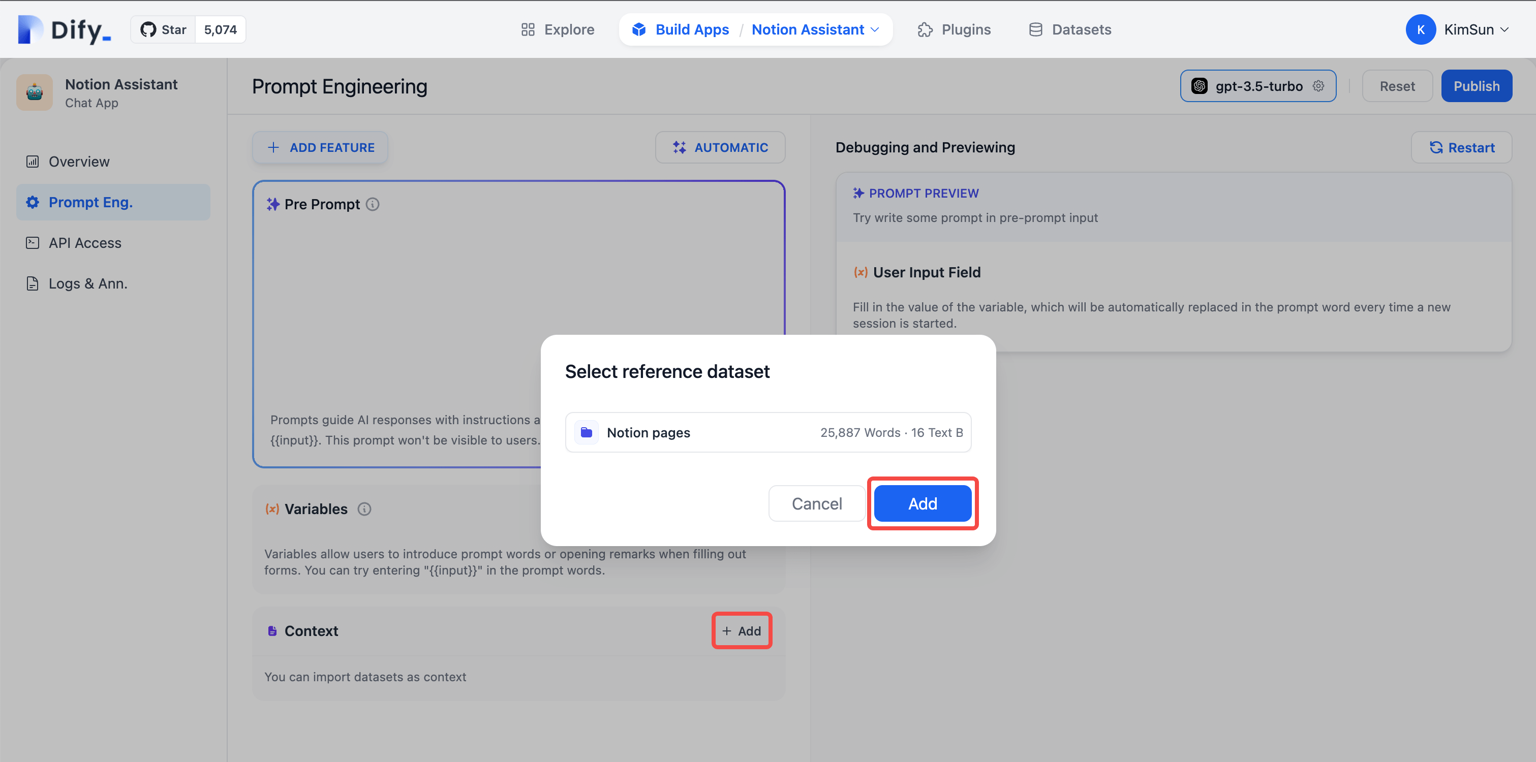
Task: Click the "25,887 Words · 16 Text B" text
Action: 892,433
